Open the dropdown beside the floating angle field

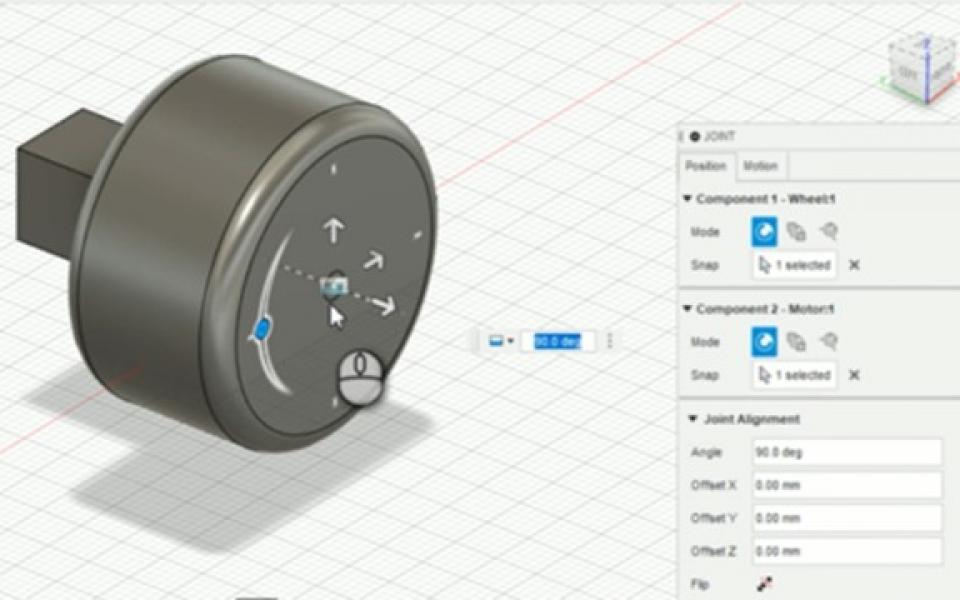(x=500, y=341)
